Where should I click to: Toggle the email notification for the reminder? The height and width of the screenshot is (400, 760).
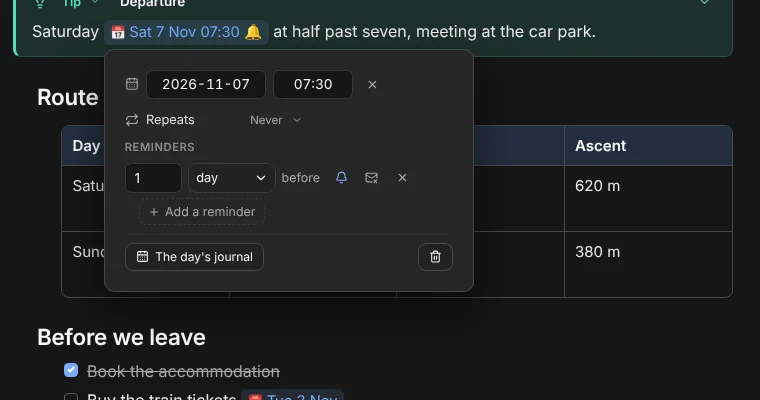pyautogui.click(x=371, y=177)
